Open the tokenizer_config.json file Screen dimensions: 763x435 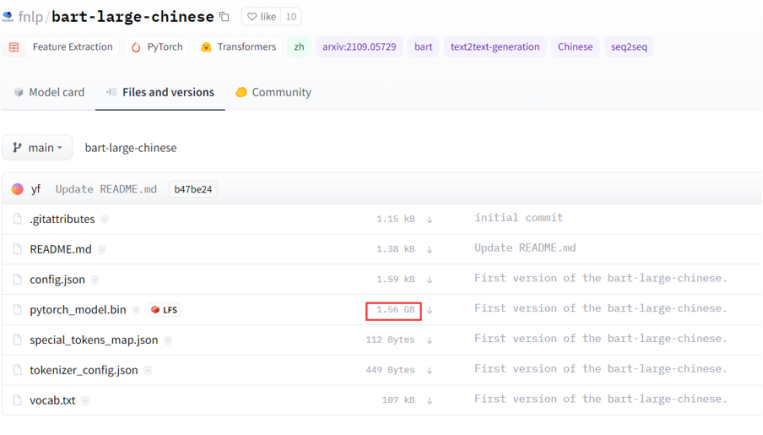84,370
